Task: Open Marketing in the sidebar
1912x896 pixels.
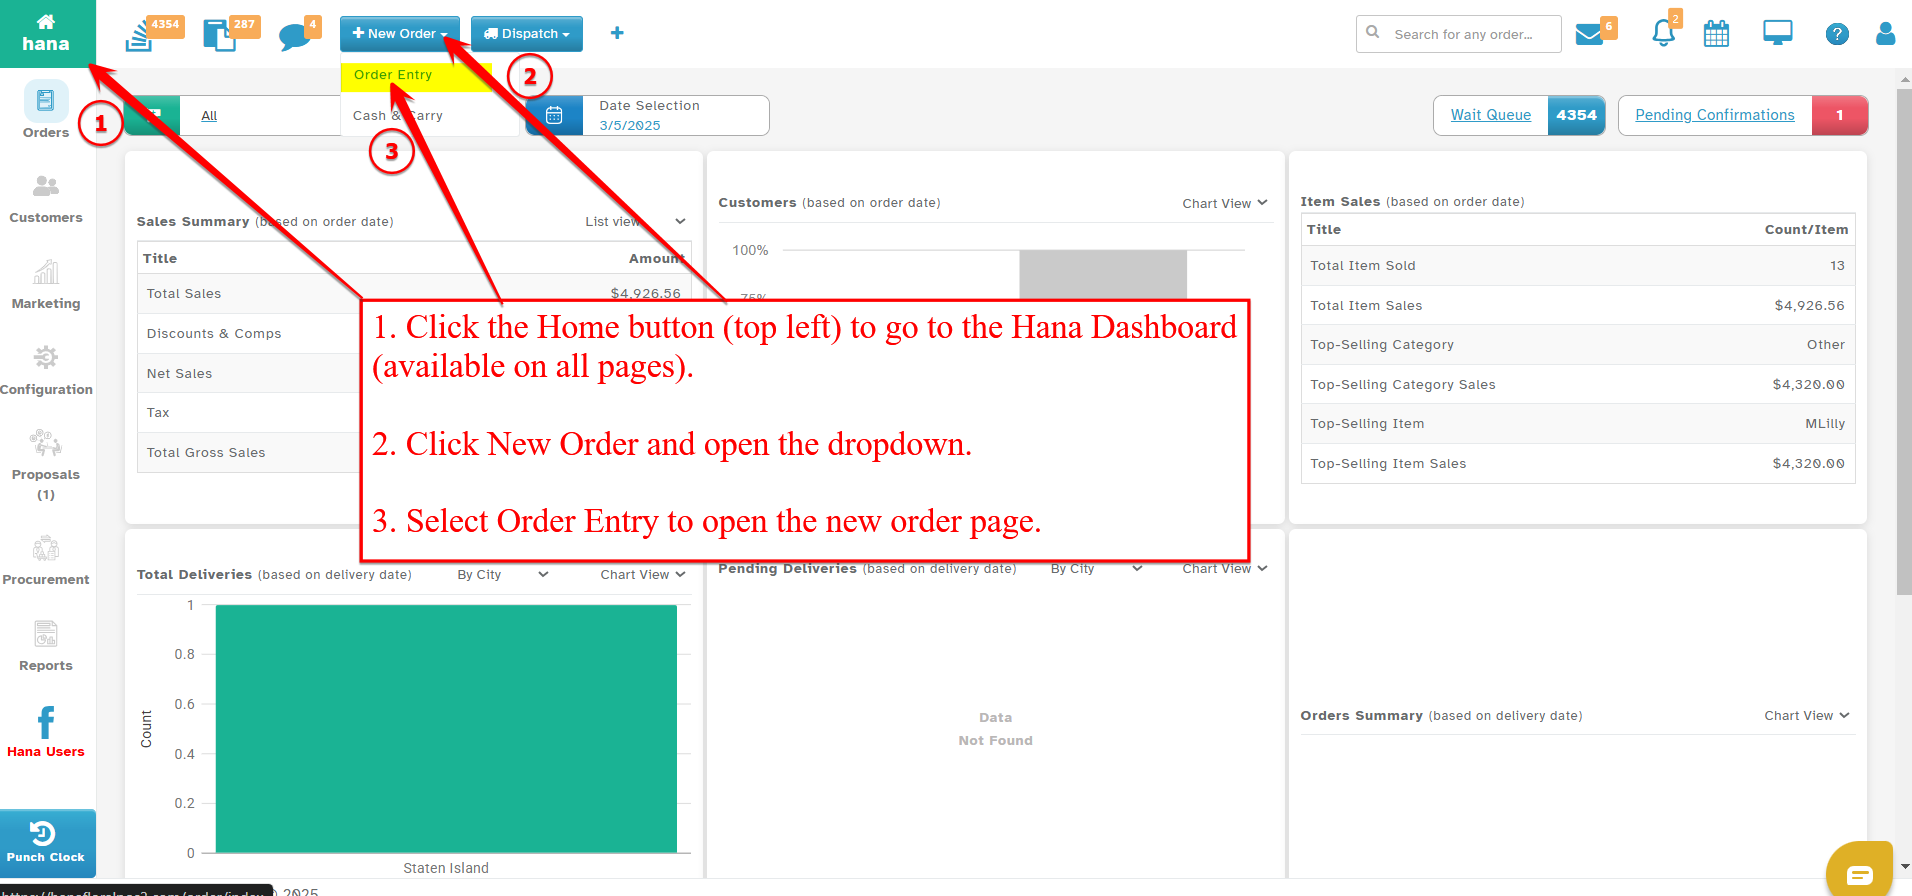Action: click(46, 285)
